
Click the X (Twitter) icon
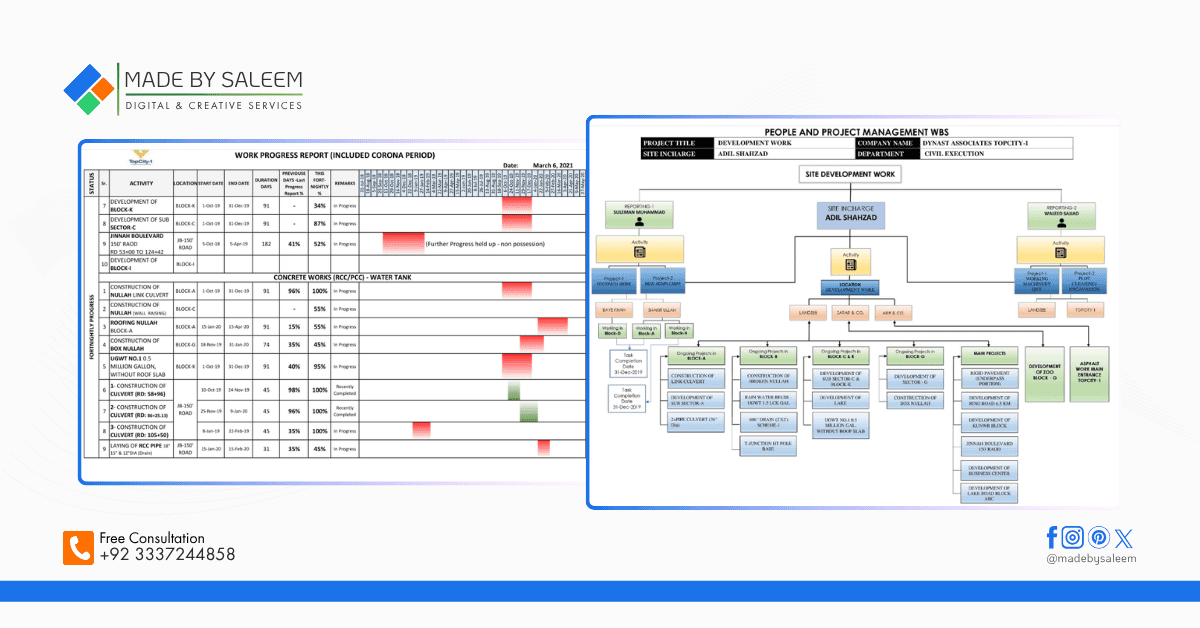pos(1124,538)
